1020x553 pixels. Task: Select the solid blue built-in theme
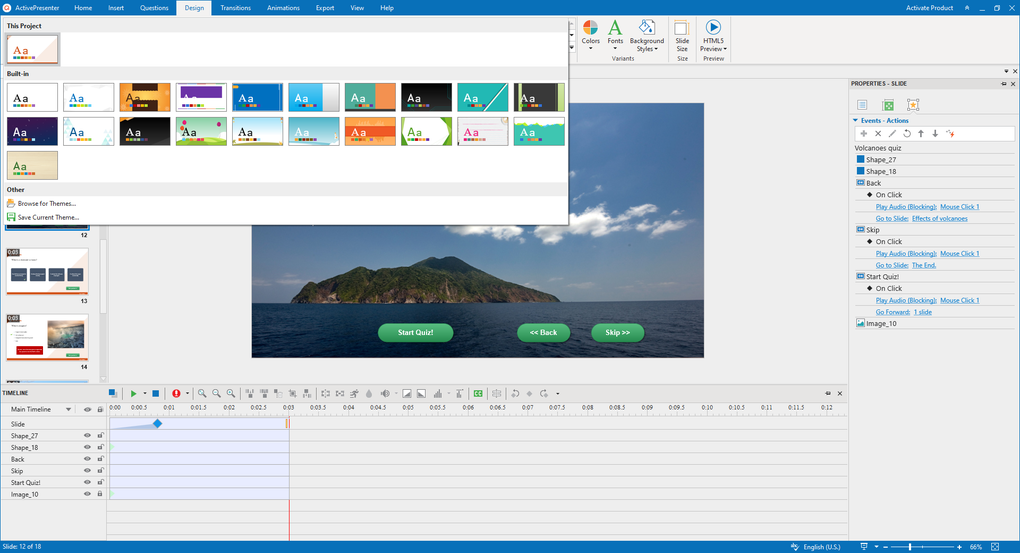(x=258, y=98)
